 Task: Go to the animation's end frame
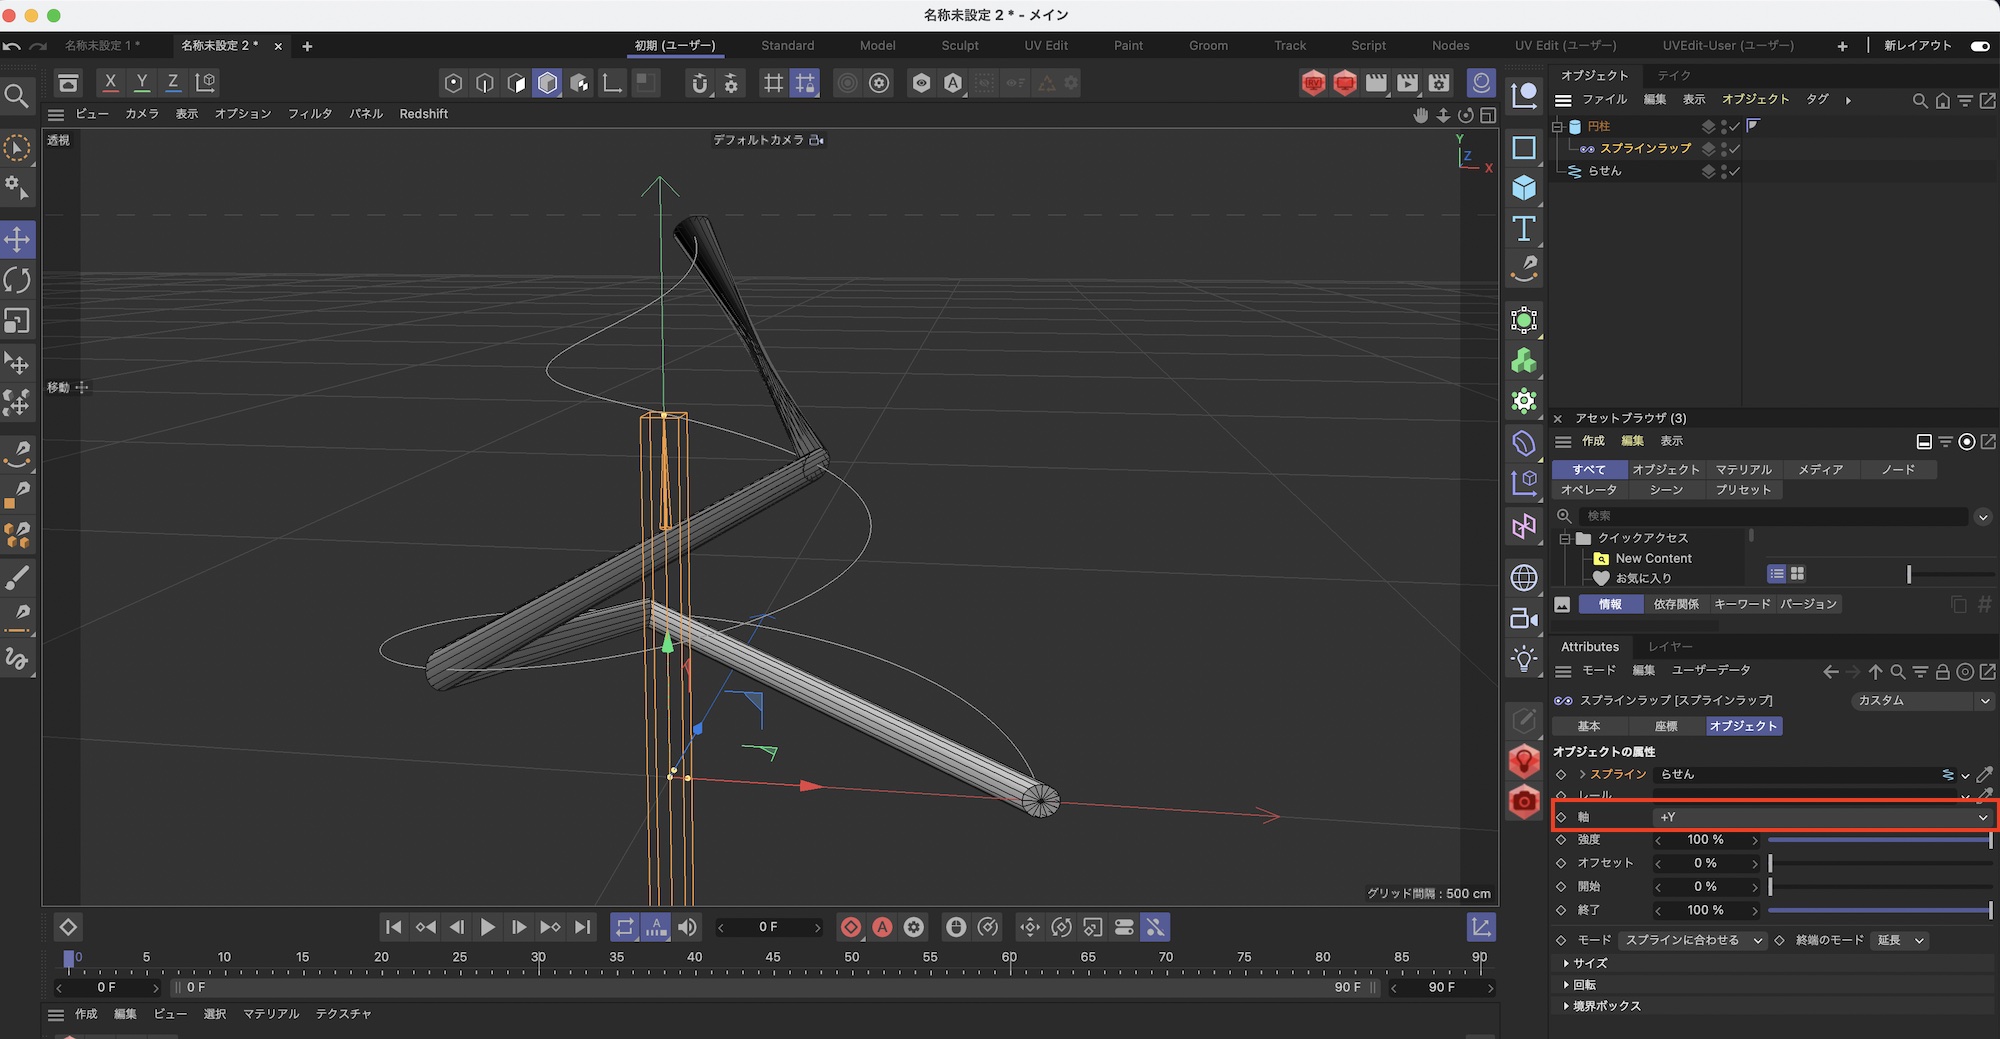582,927
